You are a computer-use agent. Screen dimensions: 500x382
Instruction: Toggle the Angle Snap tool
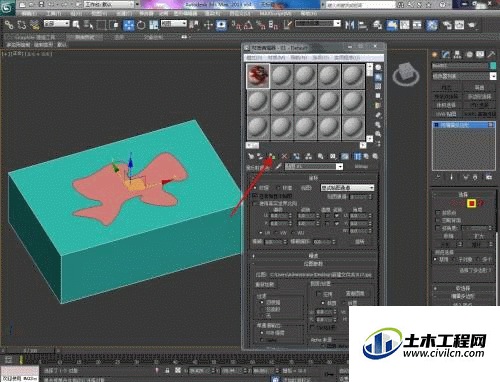tap(248, 25)
